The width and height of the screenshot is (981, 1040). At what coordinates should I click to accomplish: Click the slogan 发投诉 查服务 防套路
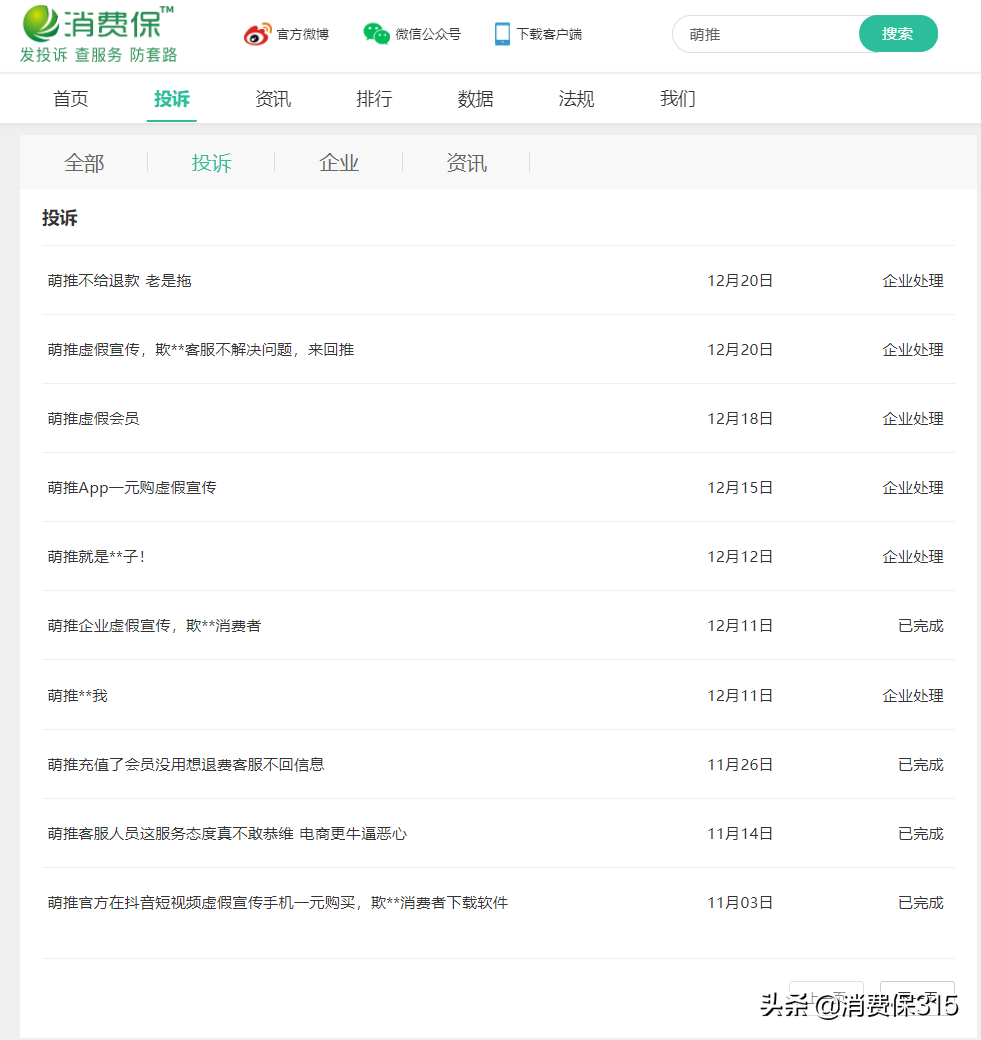pyautogui.click(x=98, y=55)
